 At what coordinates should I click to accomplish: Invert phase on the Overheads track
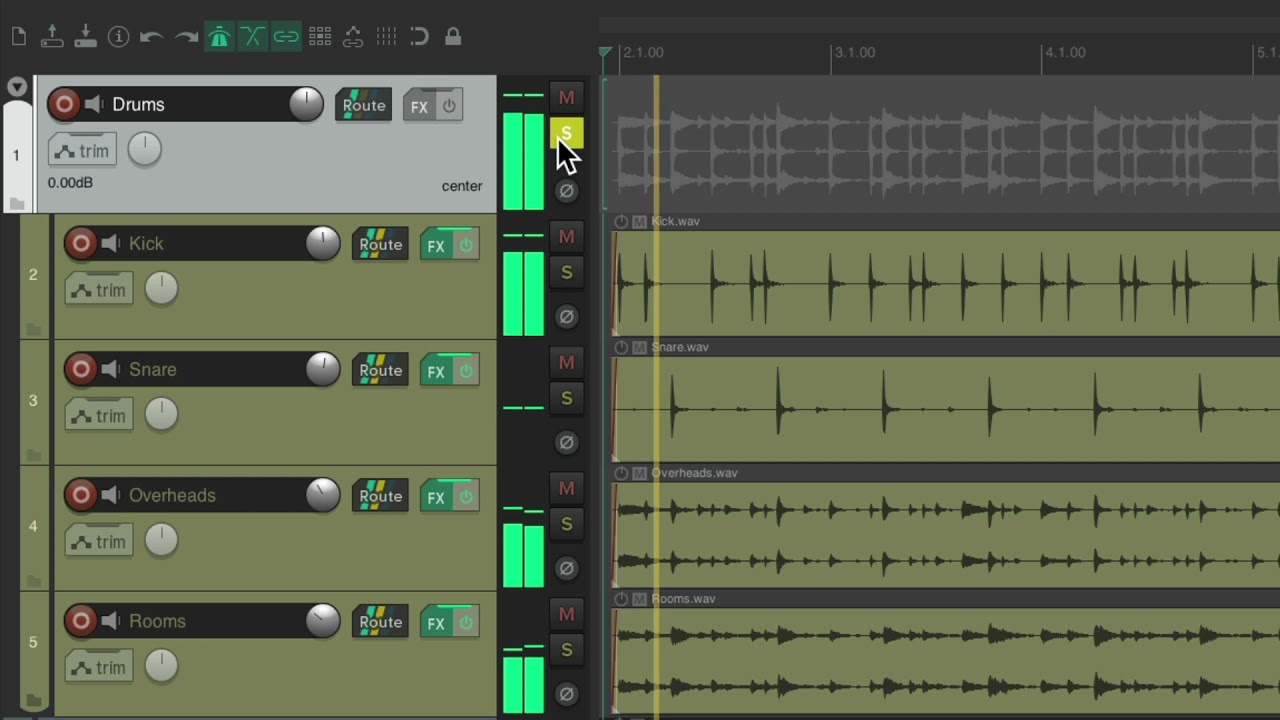point(567,568)
